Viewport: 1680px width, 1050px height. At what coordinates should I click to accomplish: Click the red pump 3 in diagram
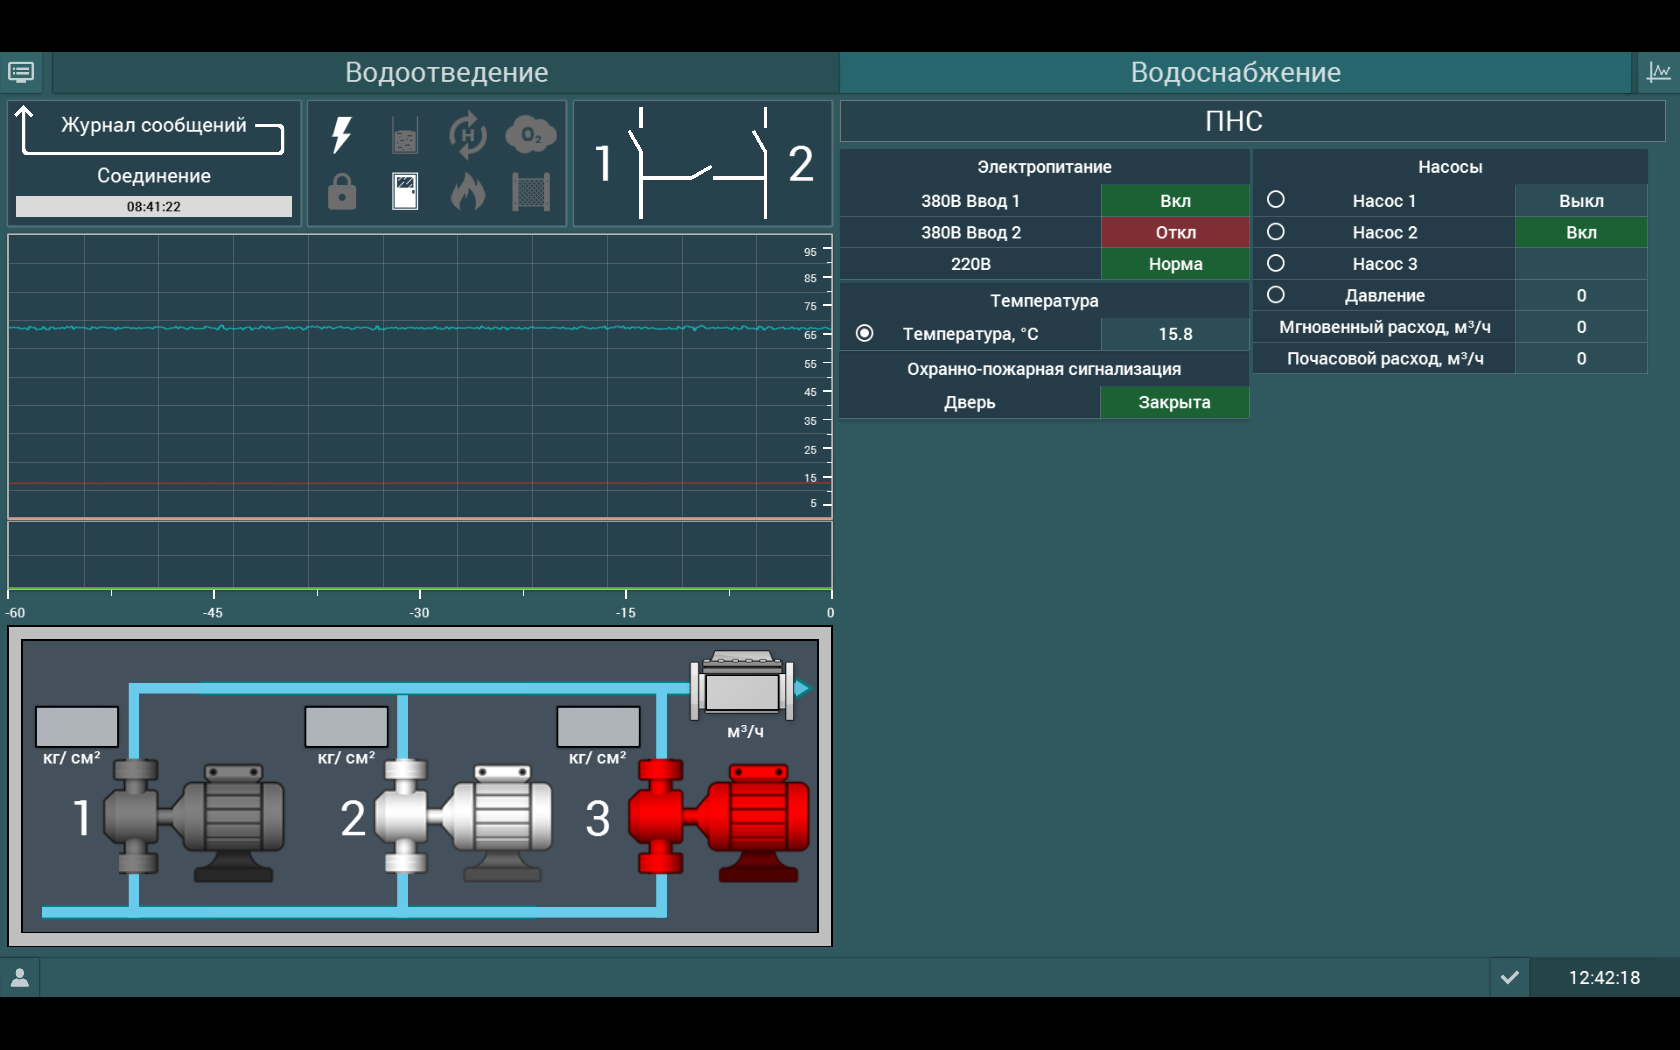point(718,820)
